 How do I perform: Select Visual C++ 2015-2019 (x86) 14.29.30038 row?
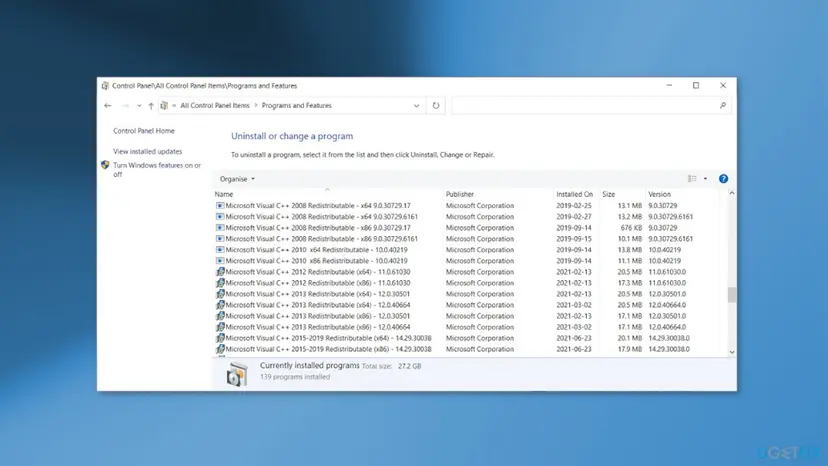click(466, 350)
